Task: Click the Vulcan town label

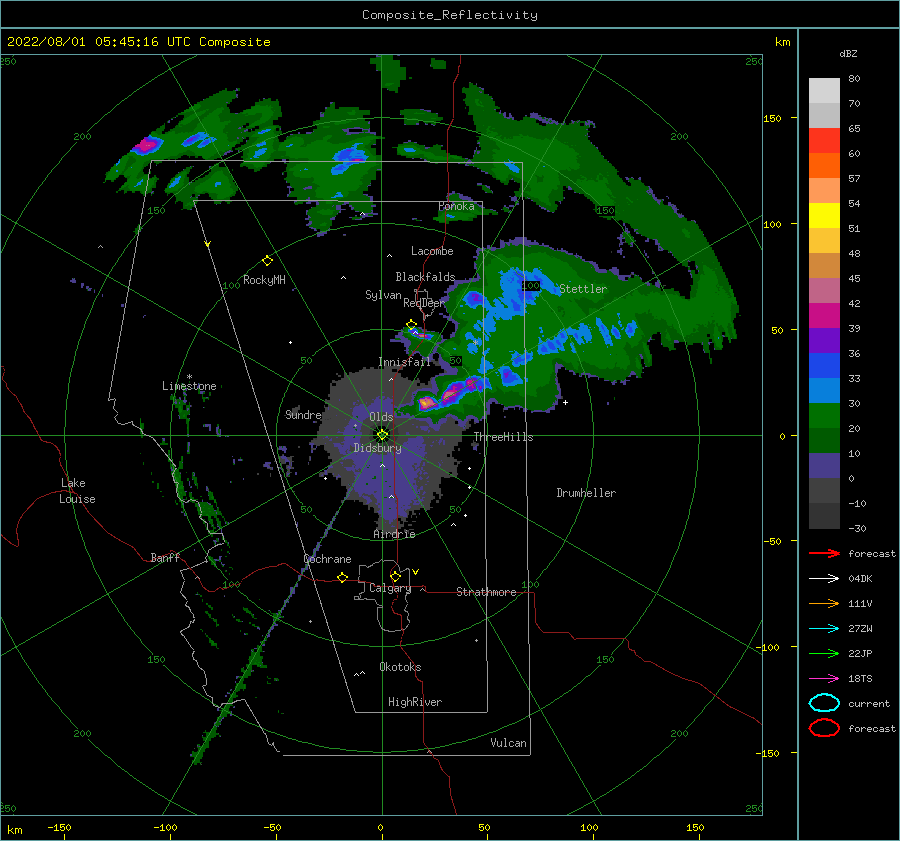Action: [x=508, y=743]
